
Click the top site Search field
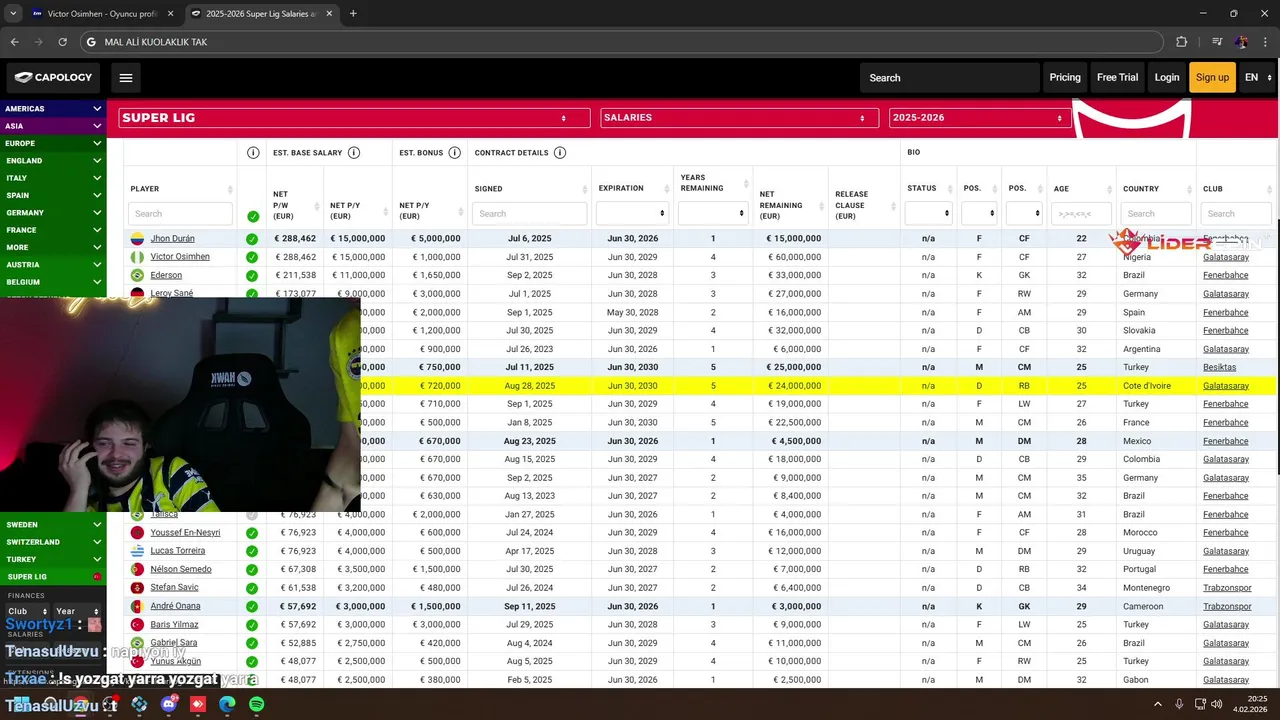(949, 77)
